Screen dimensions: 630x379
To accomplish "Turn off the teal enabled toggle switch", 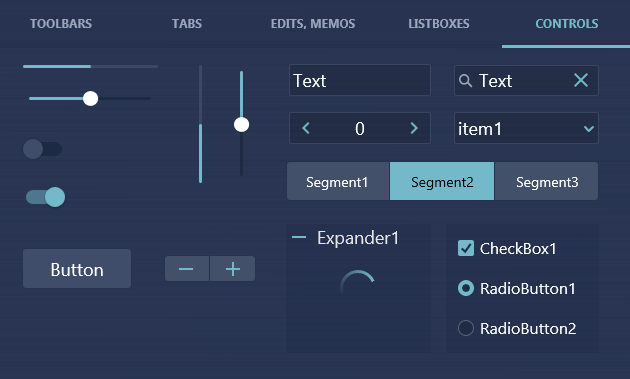I will tap(45, 197).
